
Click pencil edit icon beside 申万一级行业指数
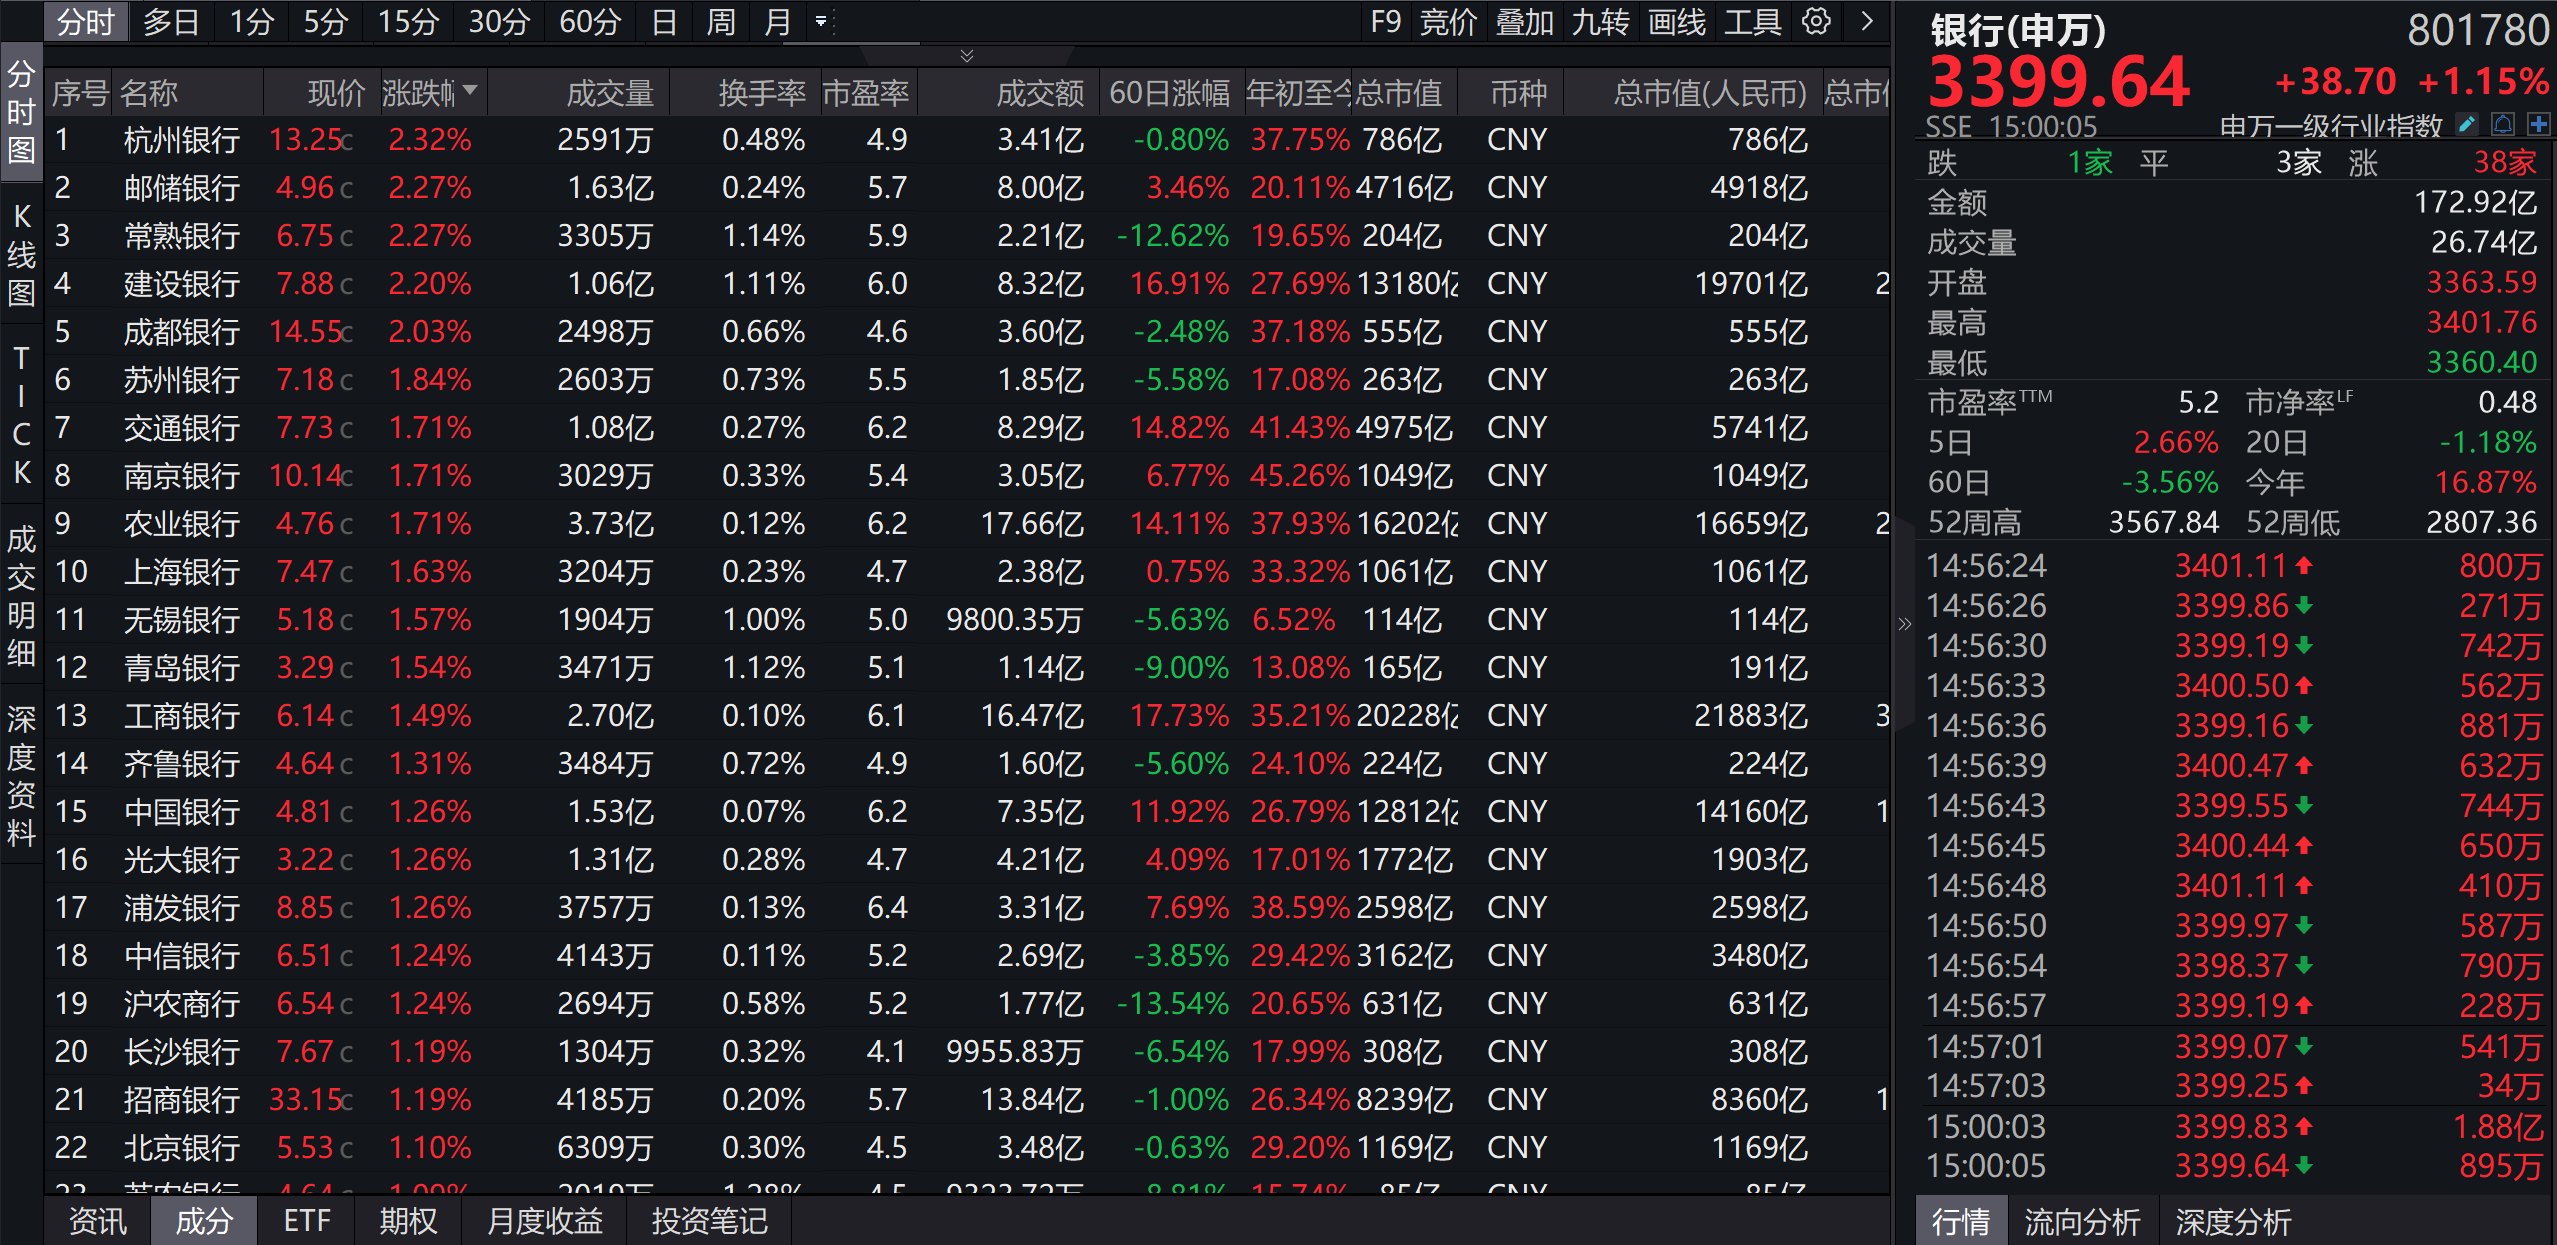[2467, 124]
